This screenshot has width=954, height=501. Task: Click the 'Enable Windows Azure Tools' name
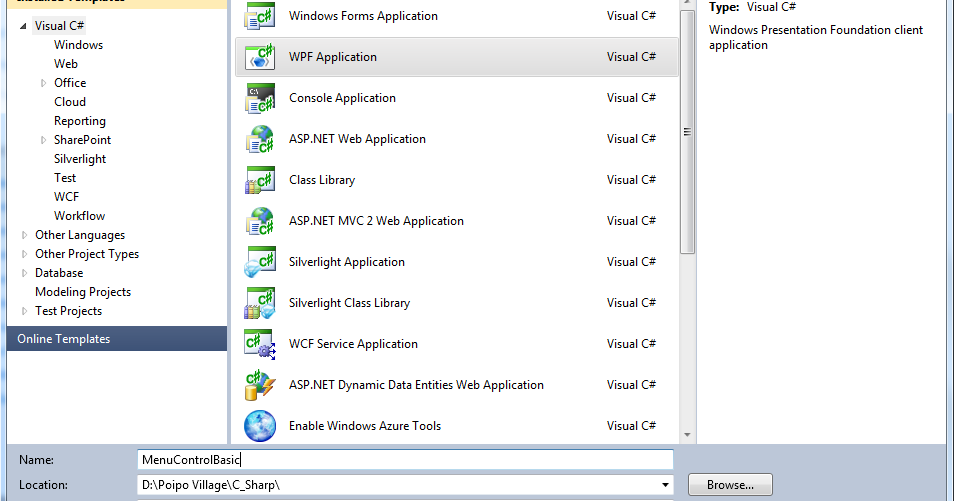click(x=364, y=426)
